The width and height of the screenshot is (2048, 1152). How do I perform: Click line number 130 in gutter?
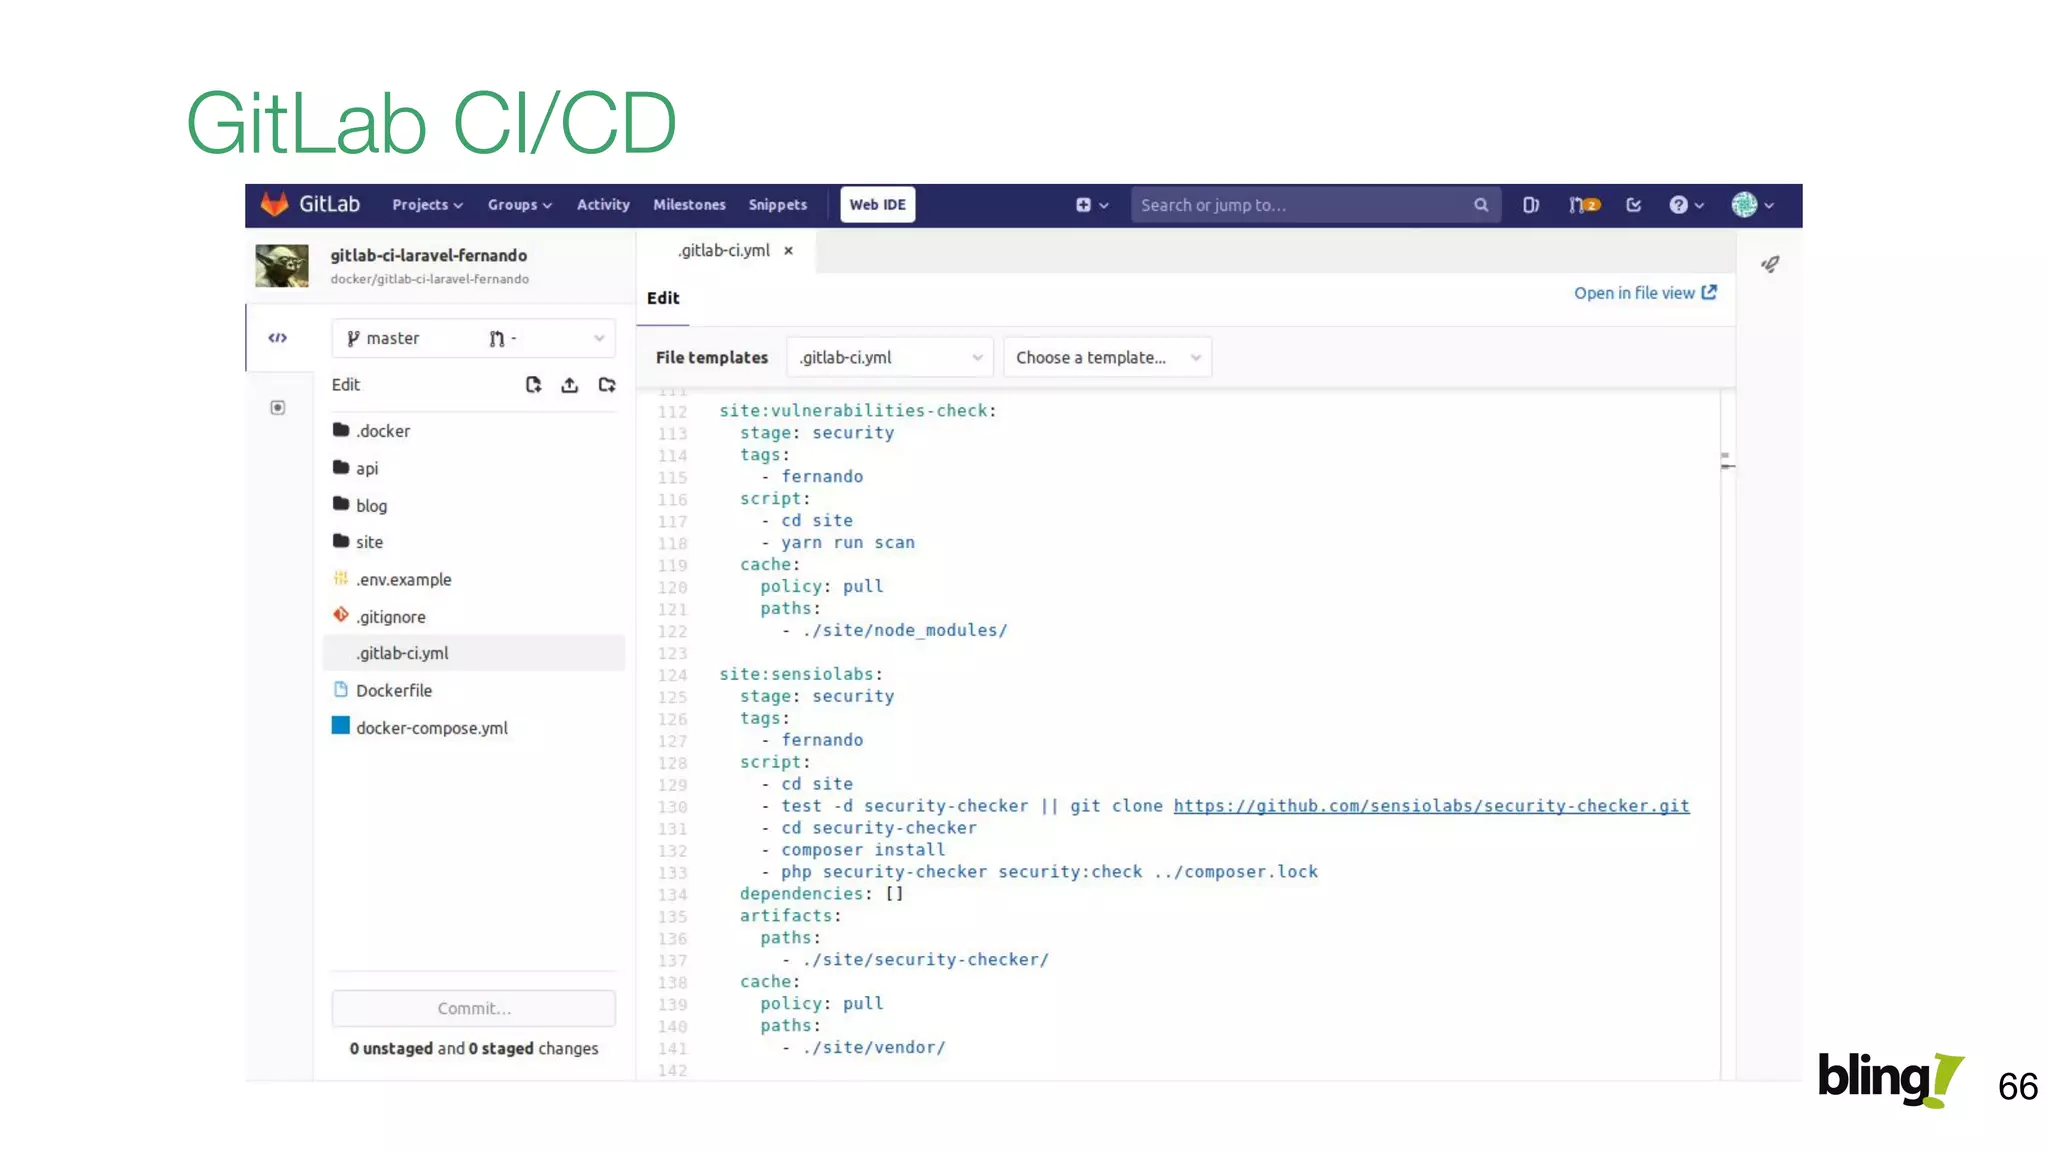tap(672, 807)
